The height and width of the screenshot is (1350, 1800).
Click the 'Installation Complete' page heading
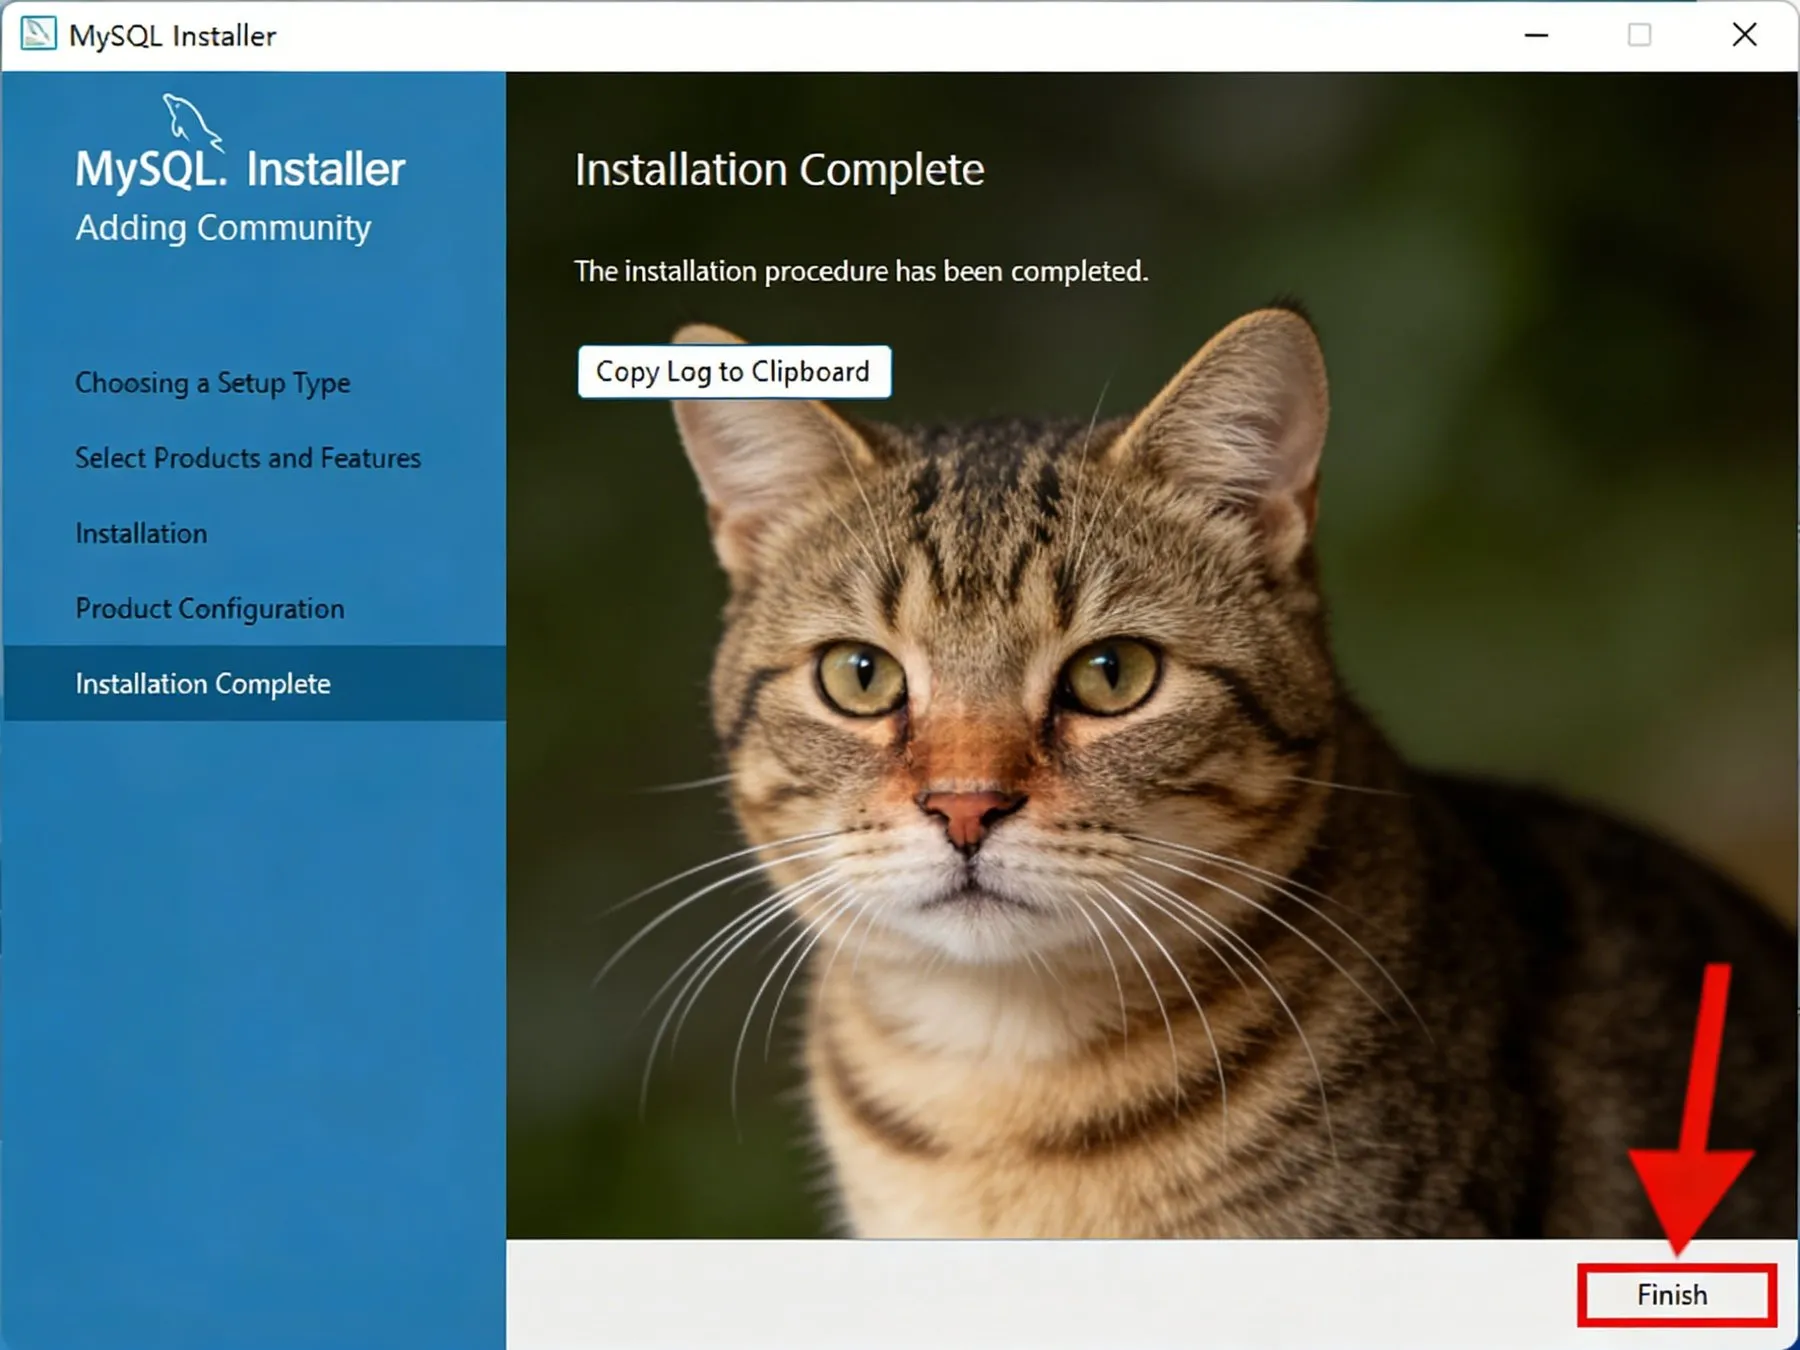coord(779,170)
